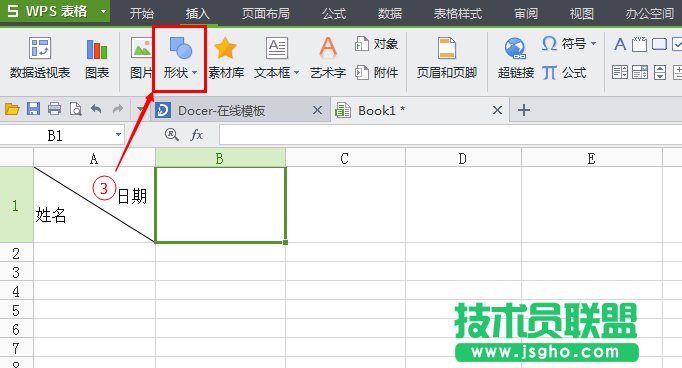Select row 2 header
The height and width of the screenshot is (368, 682).
pyautogui.click(x=17, y=253)
